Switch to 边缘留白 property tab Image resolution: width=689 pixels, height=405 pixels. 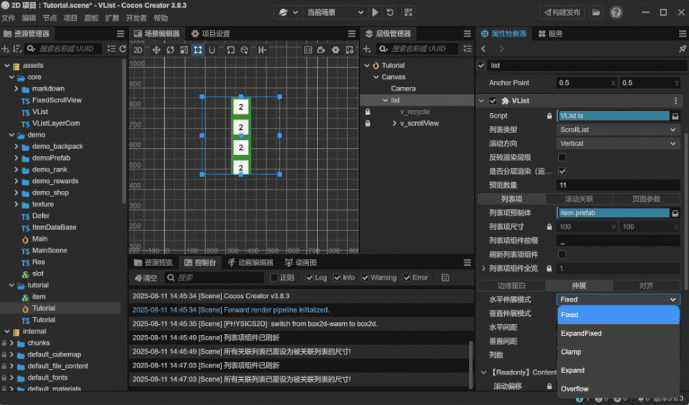(x=511, y=286)
